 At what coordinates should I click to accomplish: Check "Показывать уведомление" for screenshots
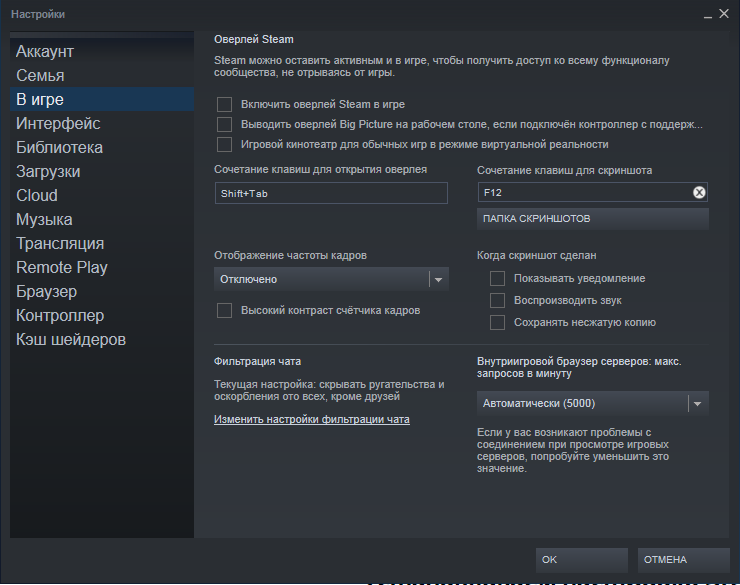click(x=497, y=278)
